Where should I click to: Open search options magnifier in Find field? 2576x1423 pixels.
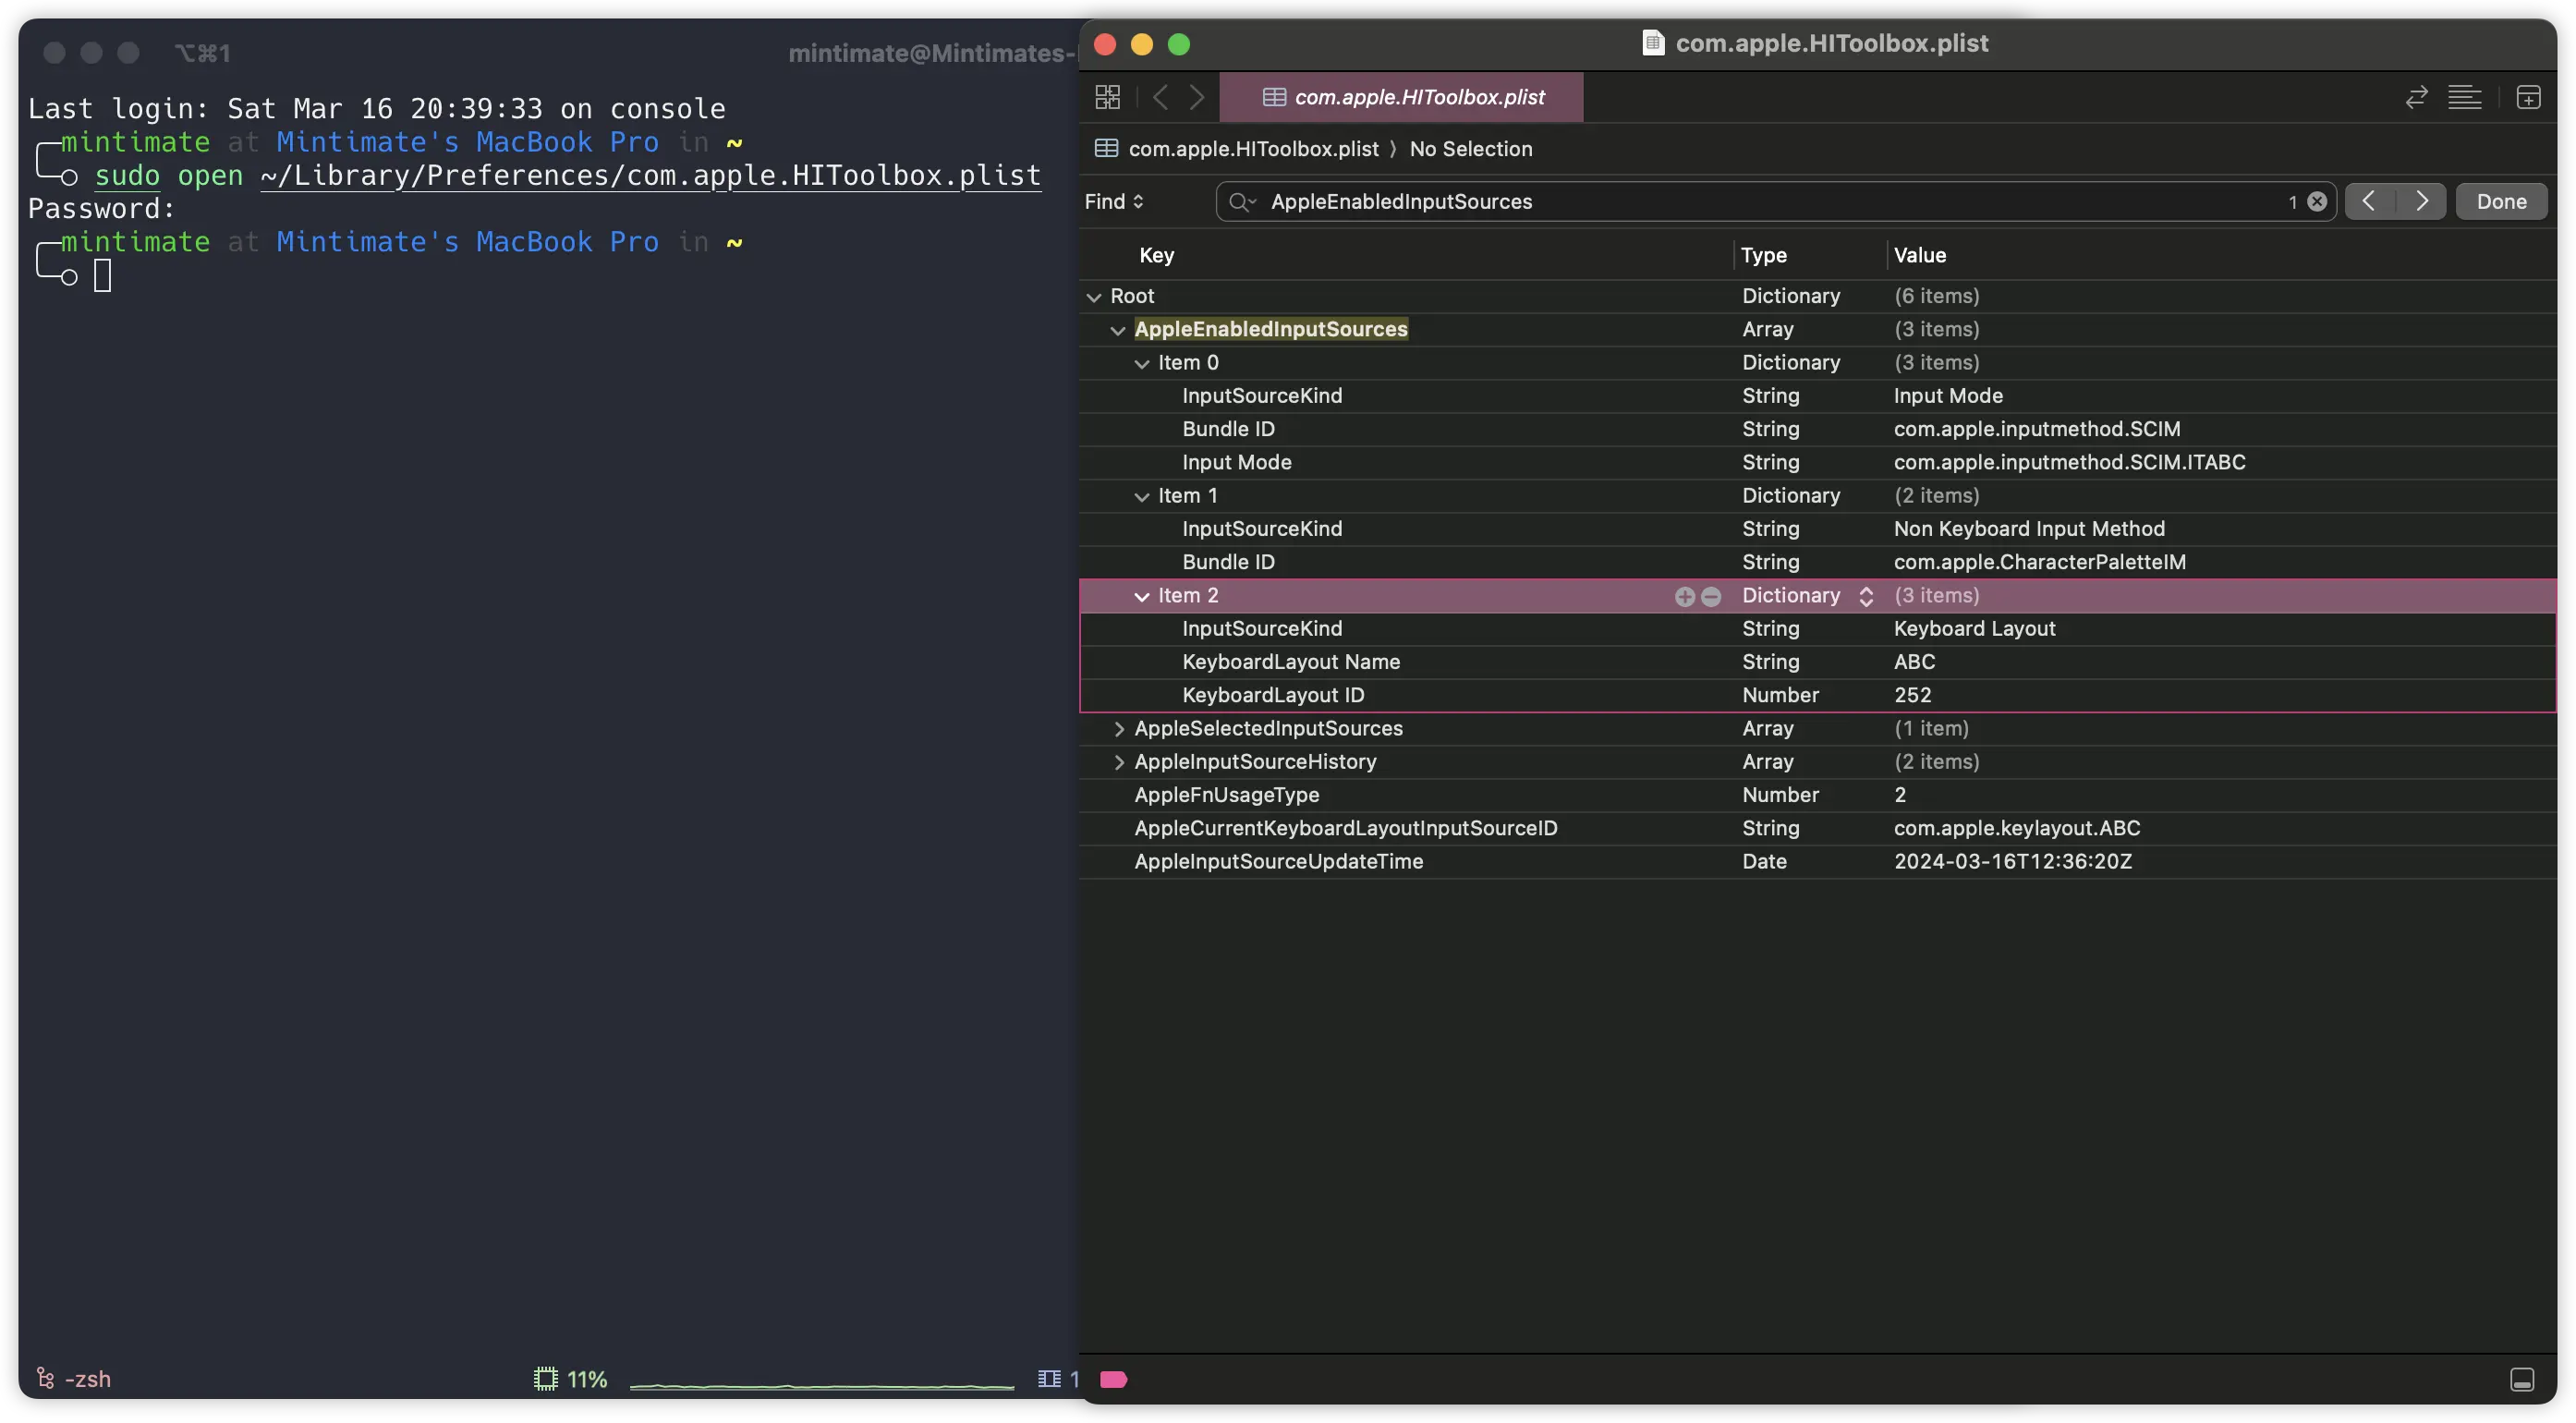pos(1242,201)
